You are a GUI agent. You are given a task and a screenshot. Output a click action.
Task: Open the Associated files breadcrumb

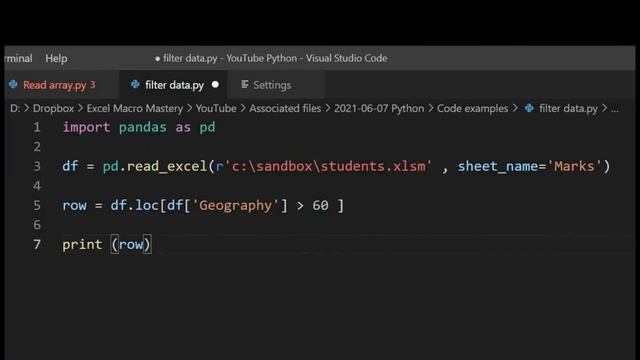(285, 109)
